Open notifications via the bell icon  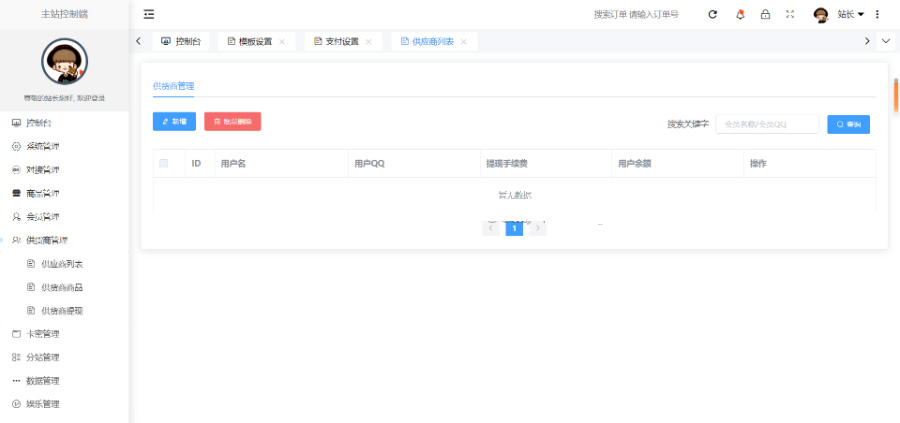tap(740, 14)
